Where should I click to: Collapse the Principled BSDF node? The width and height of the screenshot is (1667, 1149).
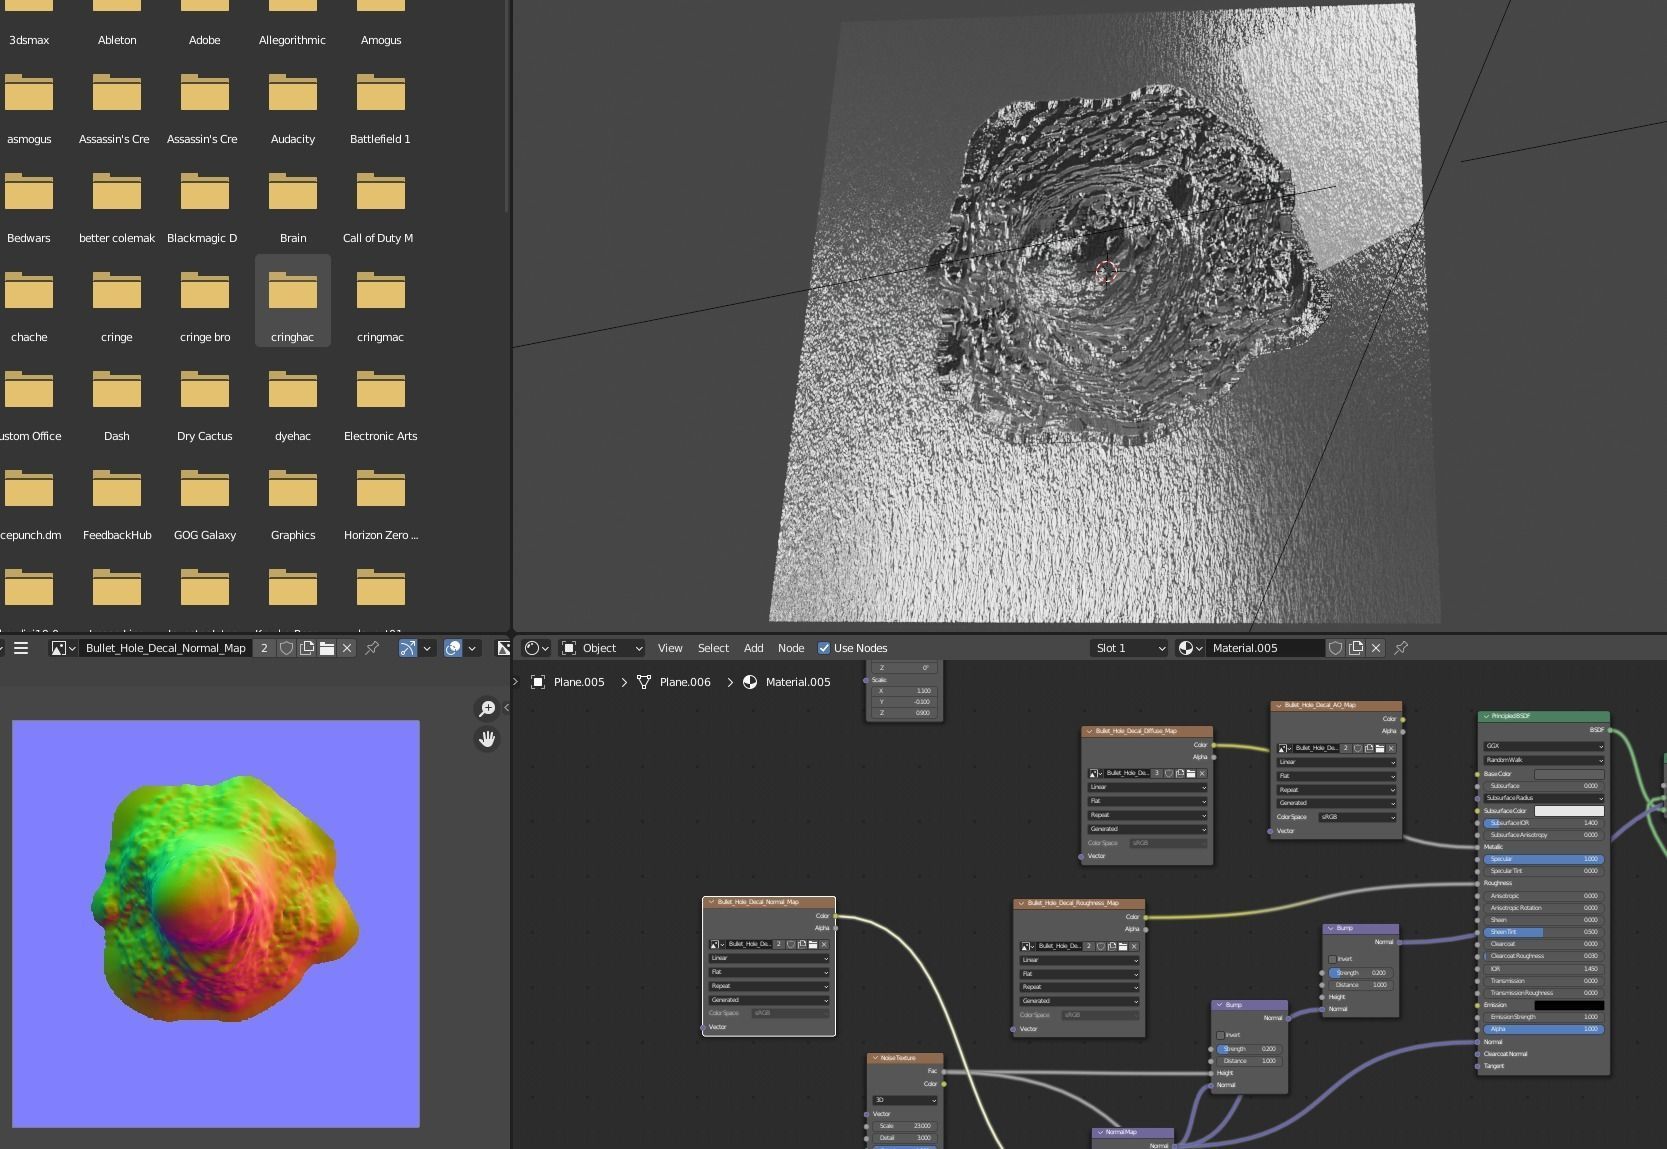[x=1486, y=716]
